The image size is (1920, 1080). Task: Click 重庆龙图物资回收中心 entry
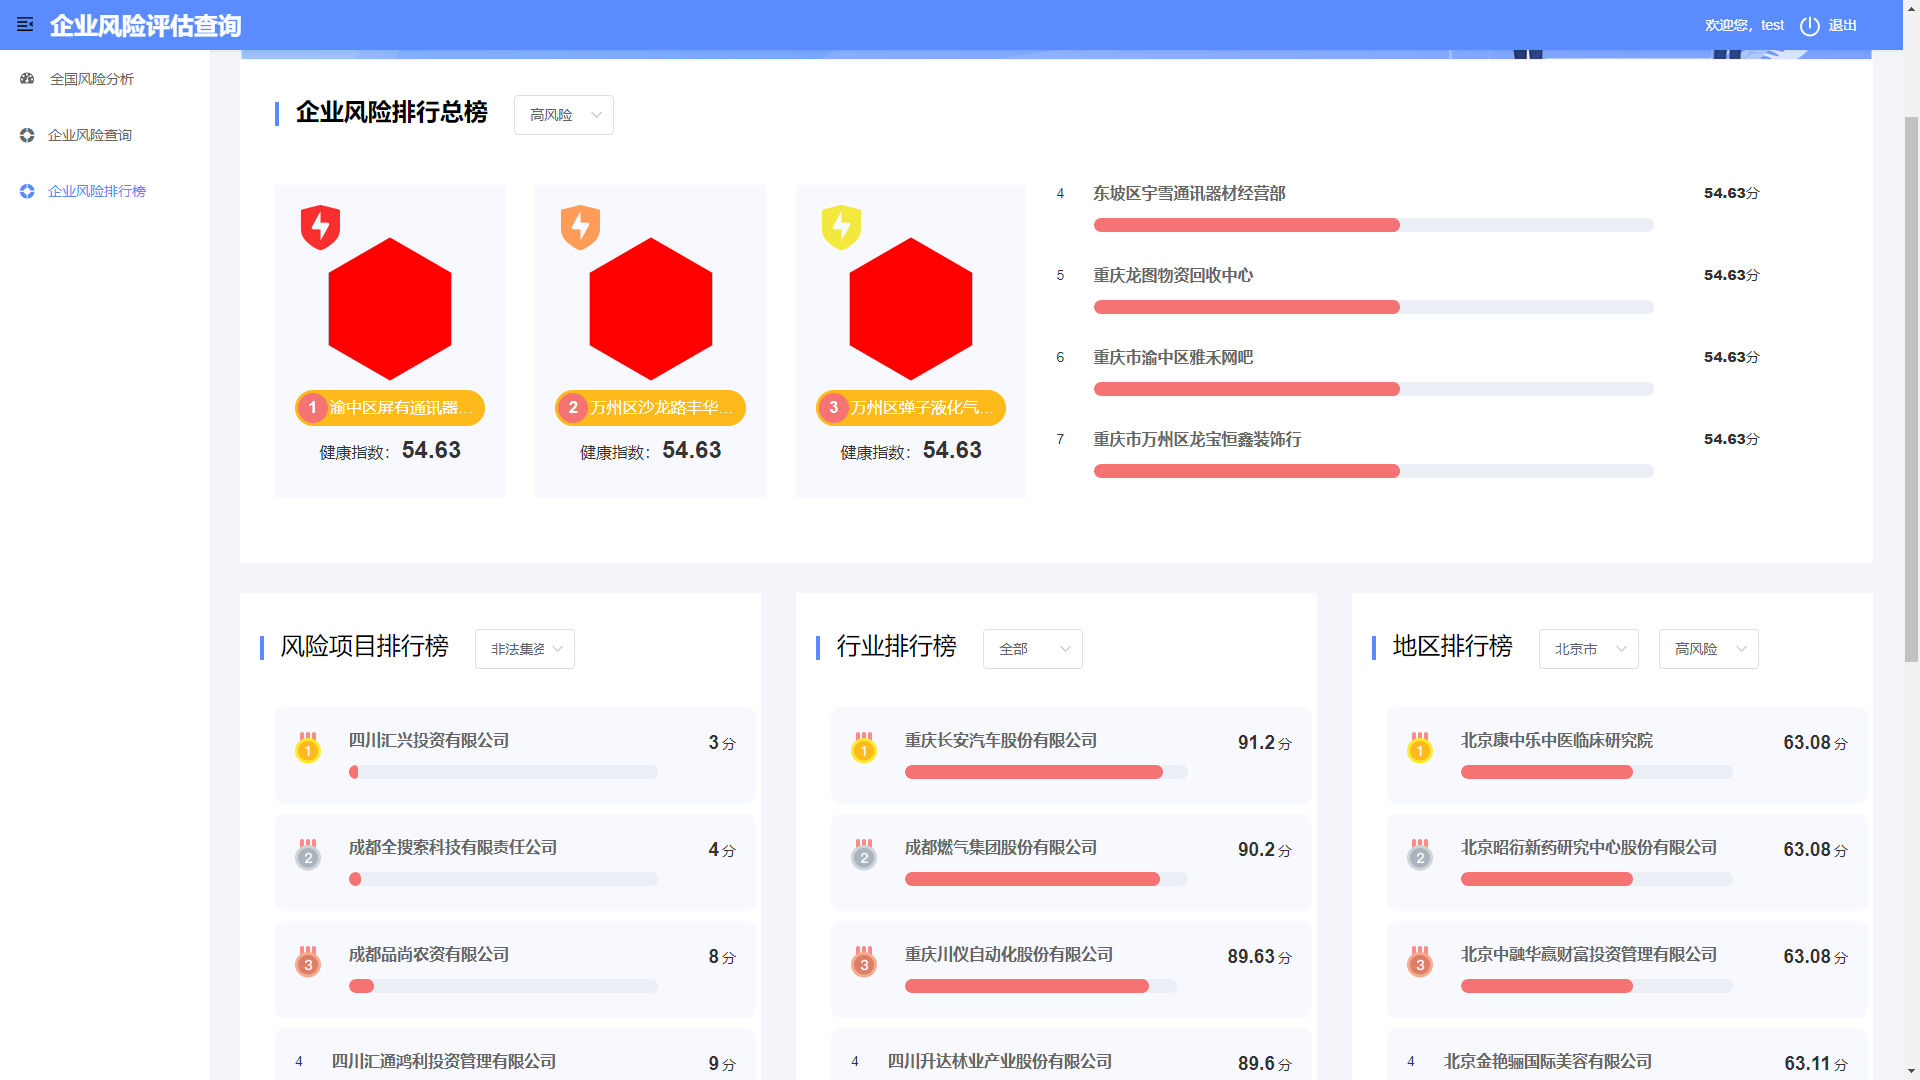[x=1173, y=275]
